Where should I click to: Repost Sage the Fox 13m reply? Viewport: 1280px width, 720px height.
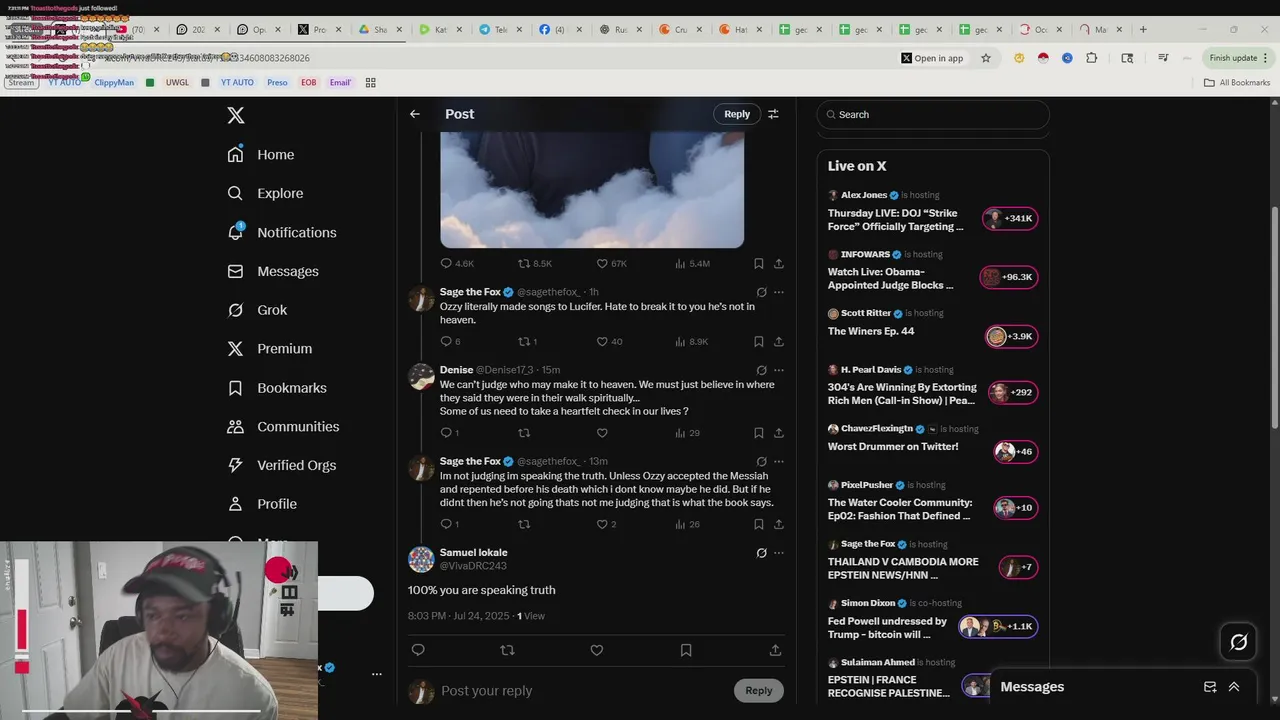pyautogui.click(x=523, y=524)
